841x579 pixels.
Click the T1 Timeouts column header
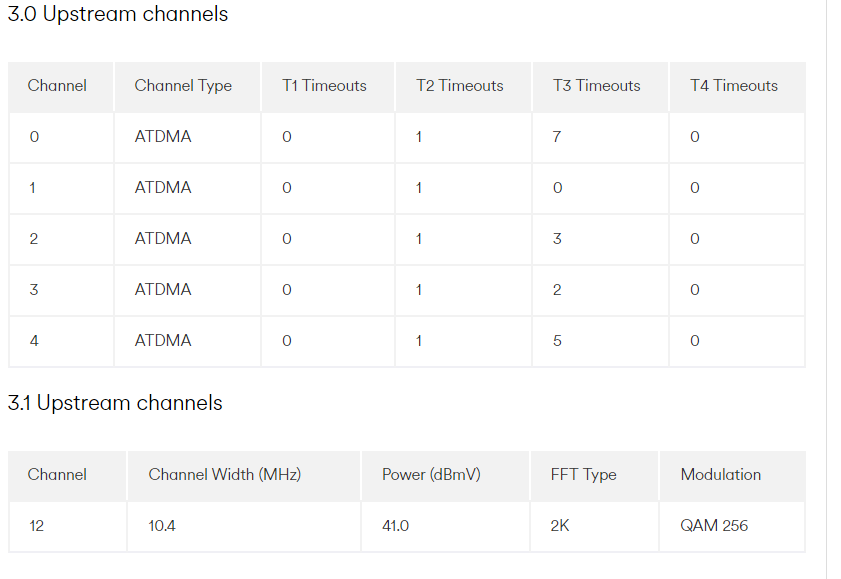[x=324, y=86]
